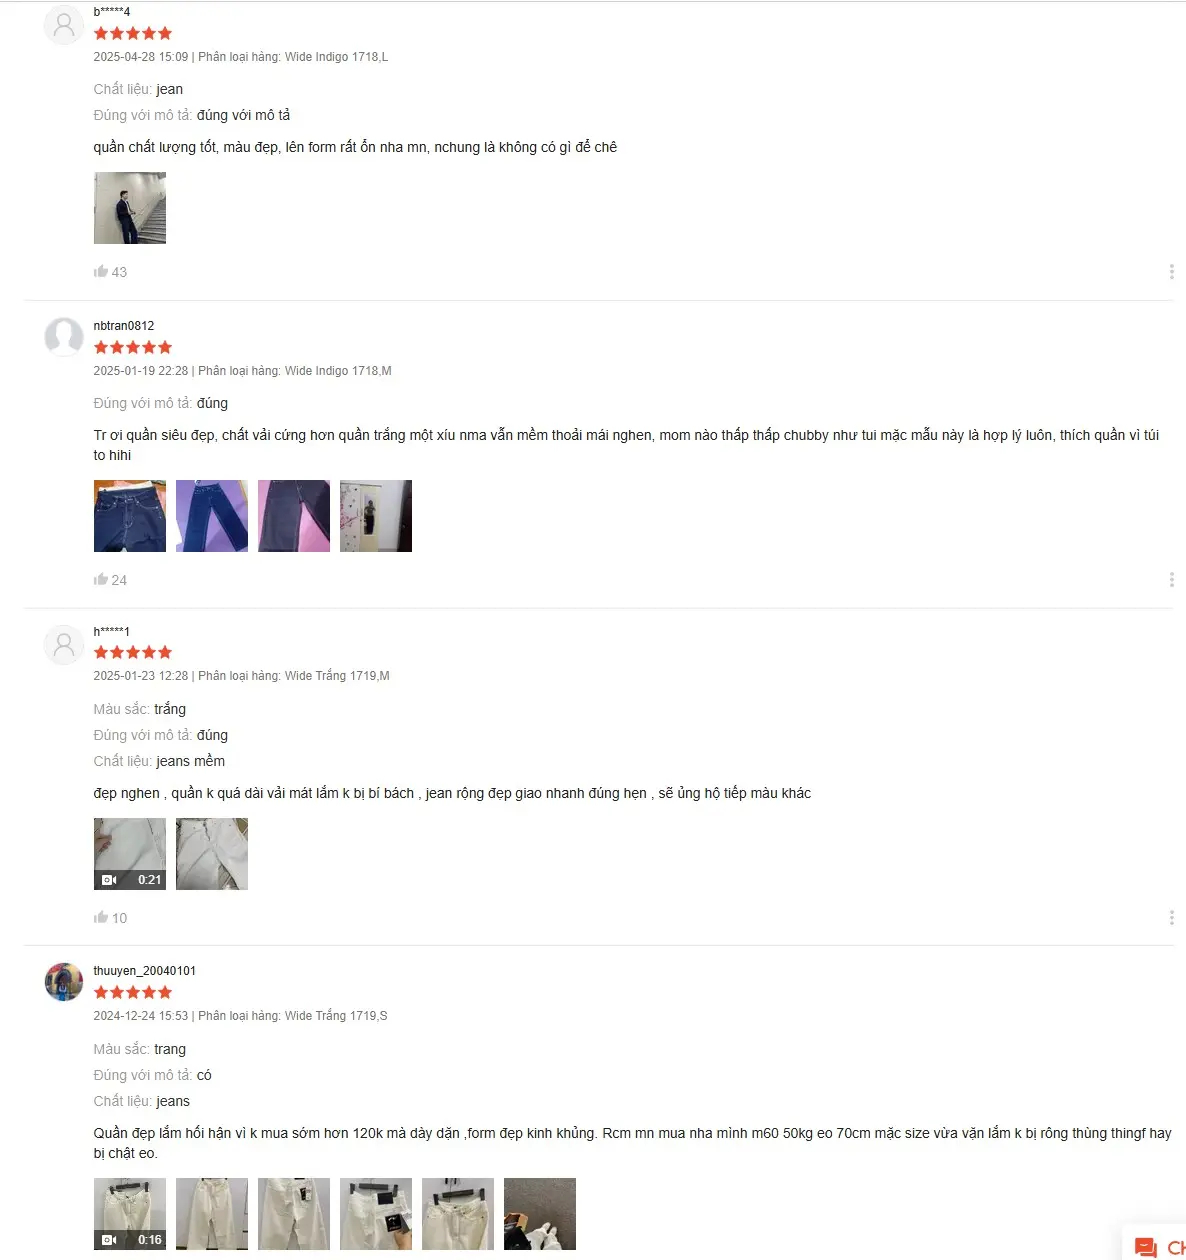
Task: Like nbtran0812's review with 24 likes
Action: click(101, 579)
